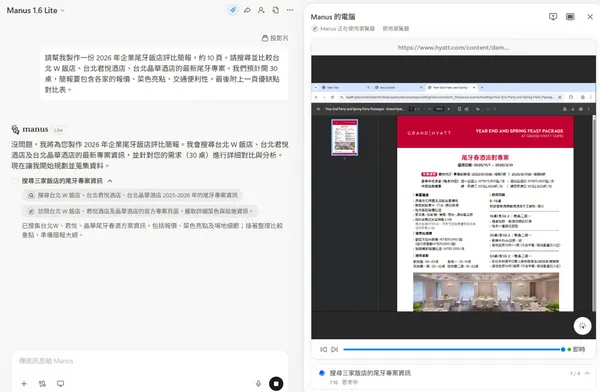
Task: Click the browser profile avatar icon
Action: (x=582, y=97)
